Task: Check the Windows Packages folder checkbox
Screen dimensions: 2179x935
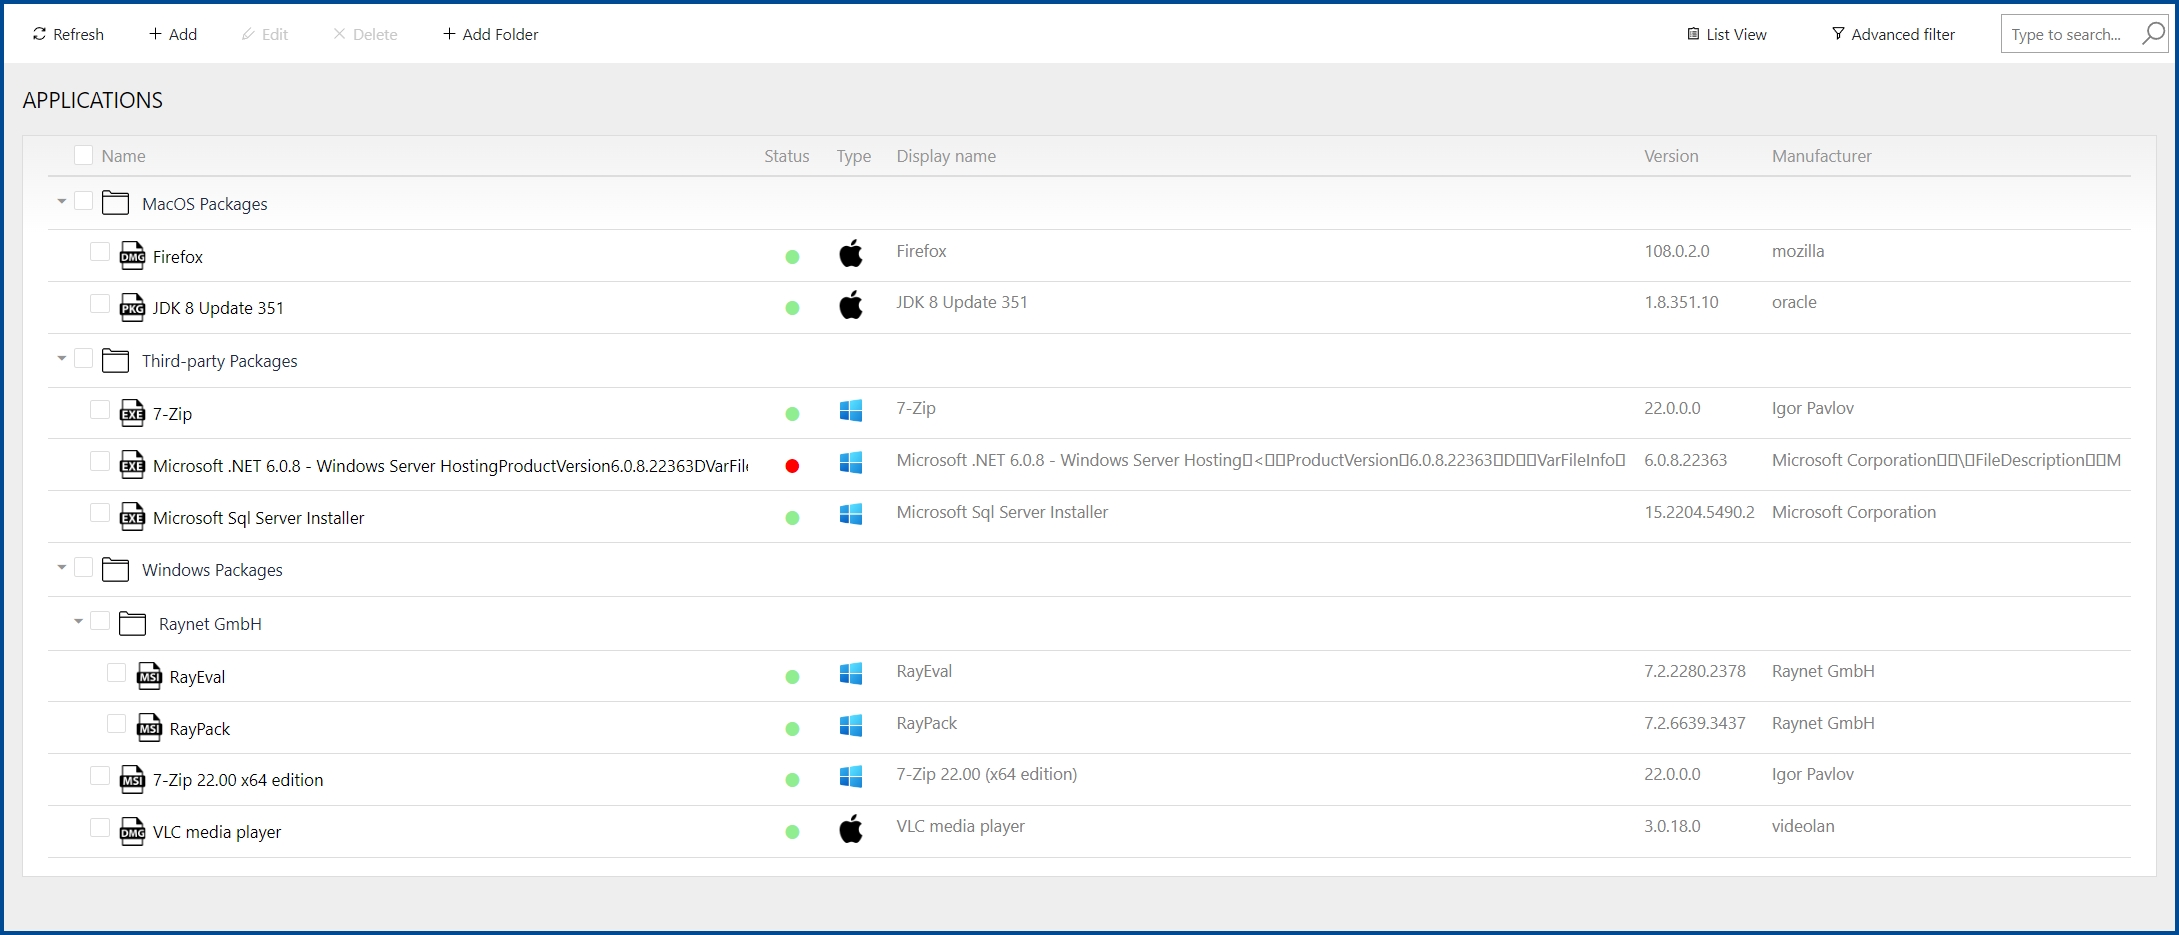Action: [83, 567]
